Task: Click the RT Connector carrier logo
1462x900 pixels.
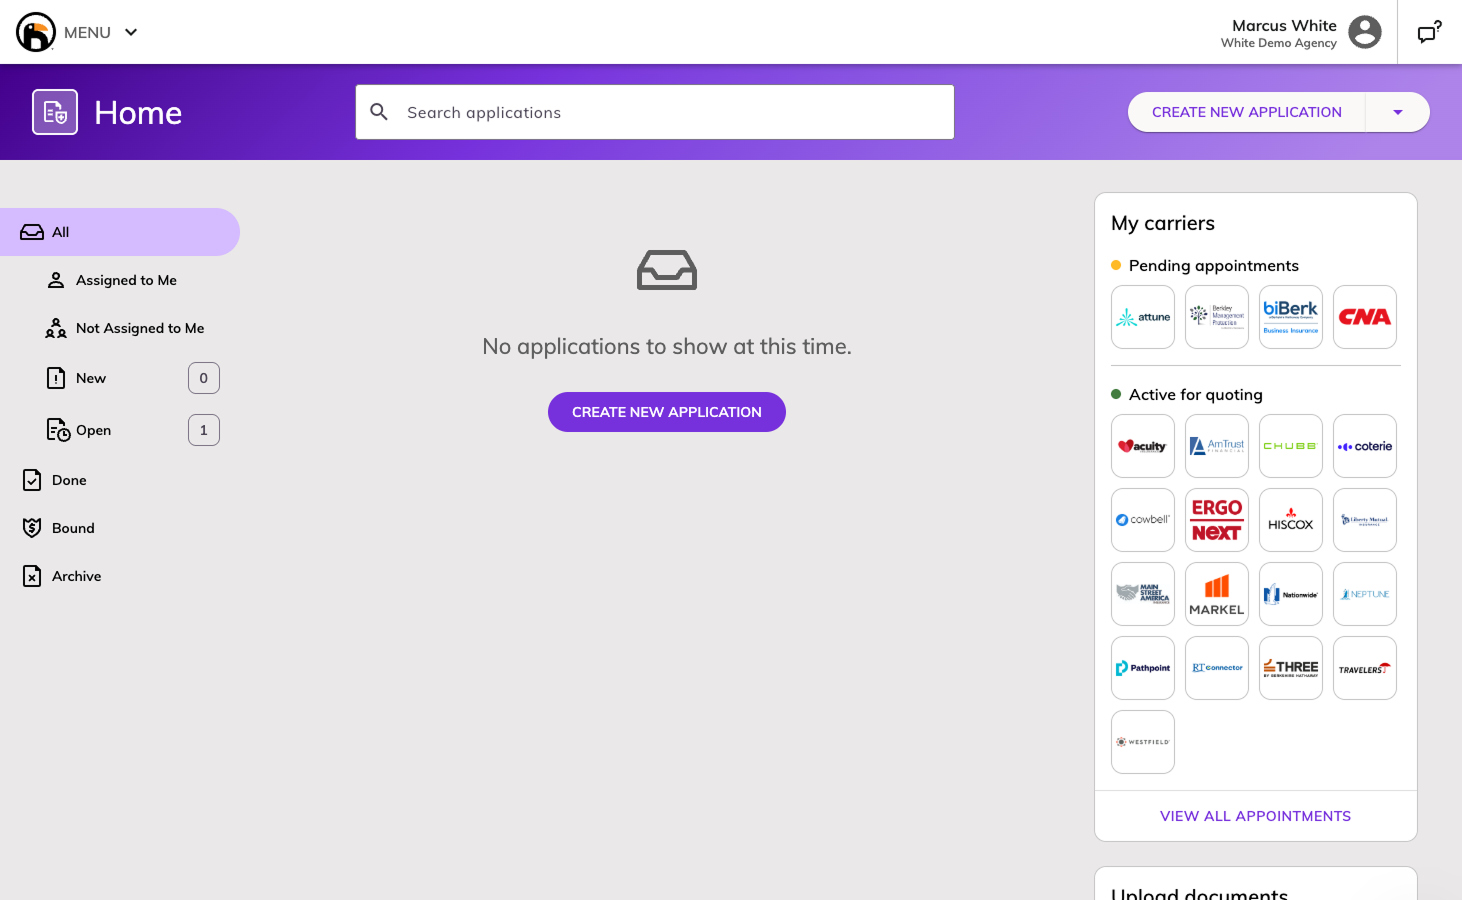Action: (1217, 668)
